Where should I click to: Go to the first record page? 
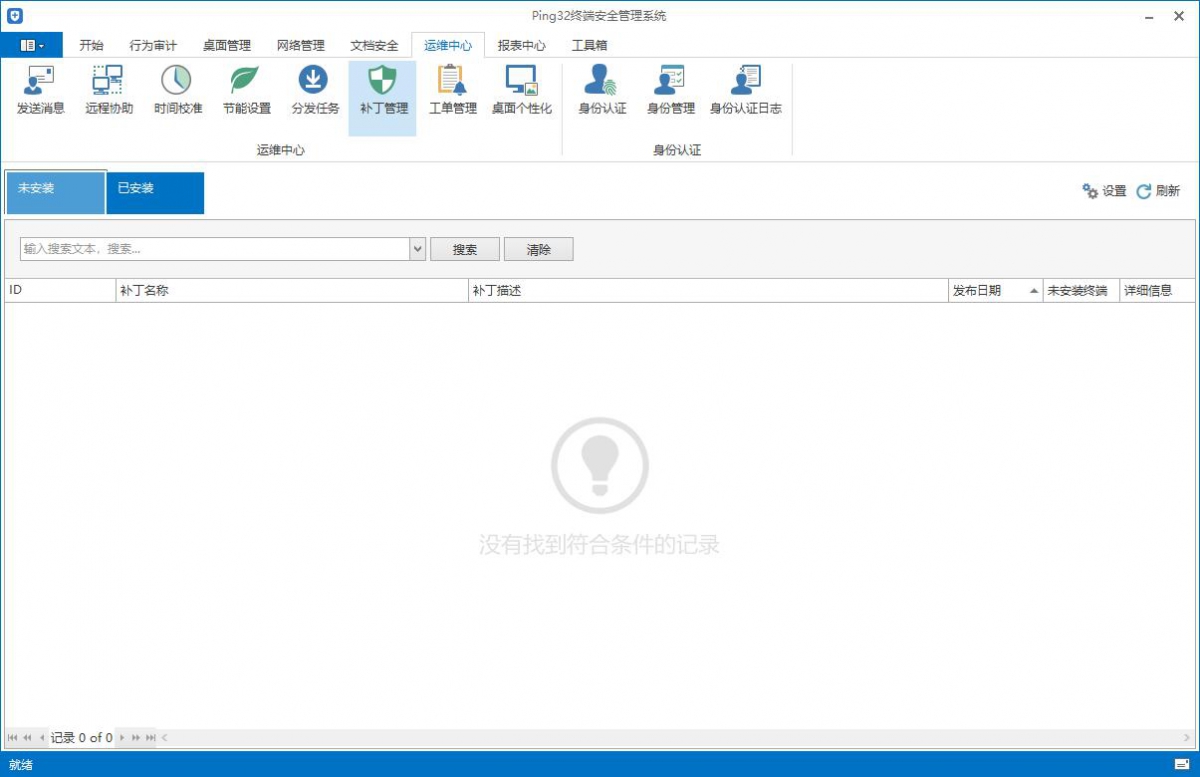click(x=13, y=738)
